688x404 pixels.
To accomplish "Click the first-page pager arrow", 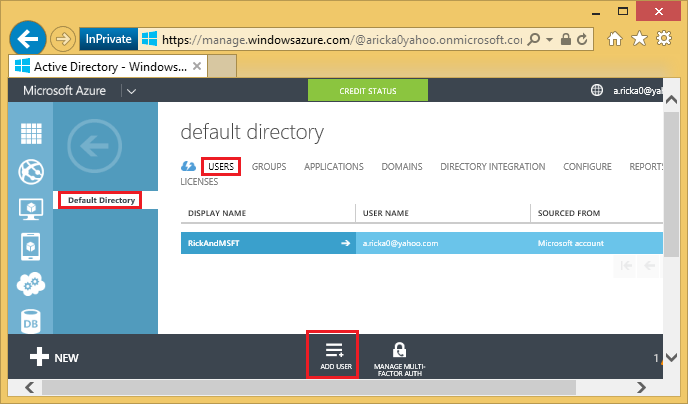I will [x=626, y=265].
